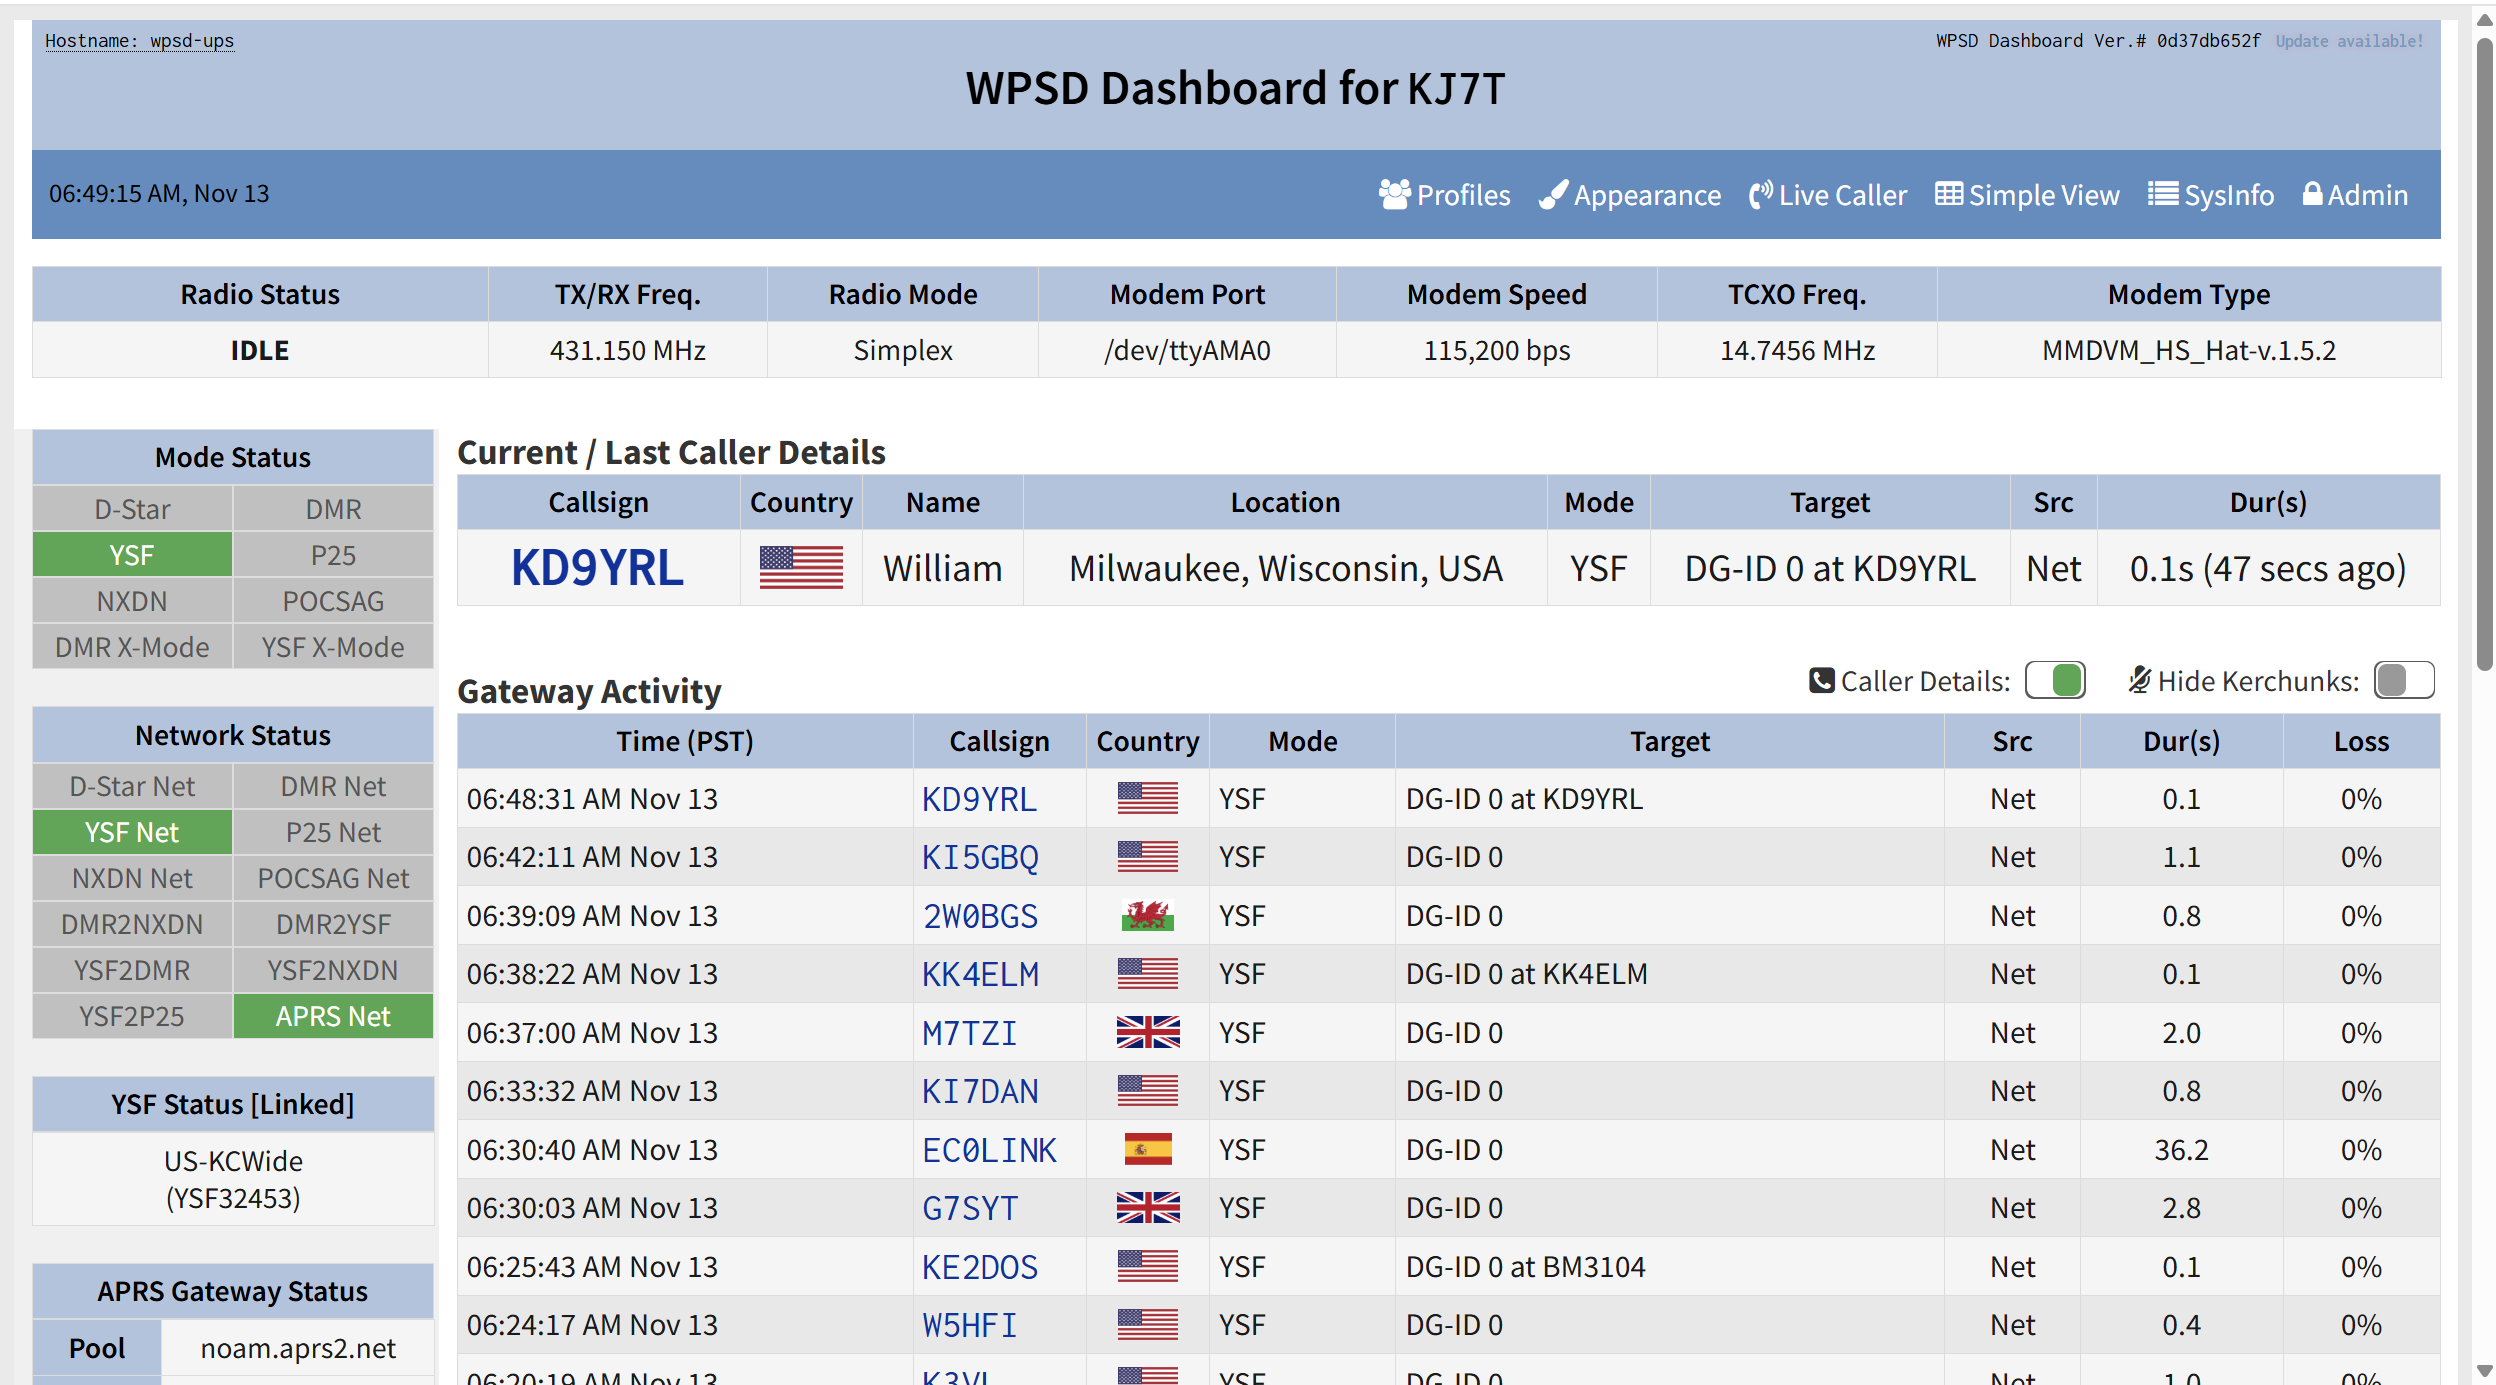Click the Simple View table icon
Viewport: 2496px width, 1385px height.
click(x=1948, y=194)
